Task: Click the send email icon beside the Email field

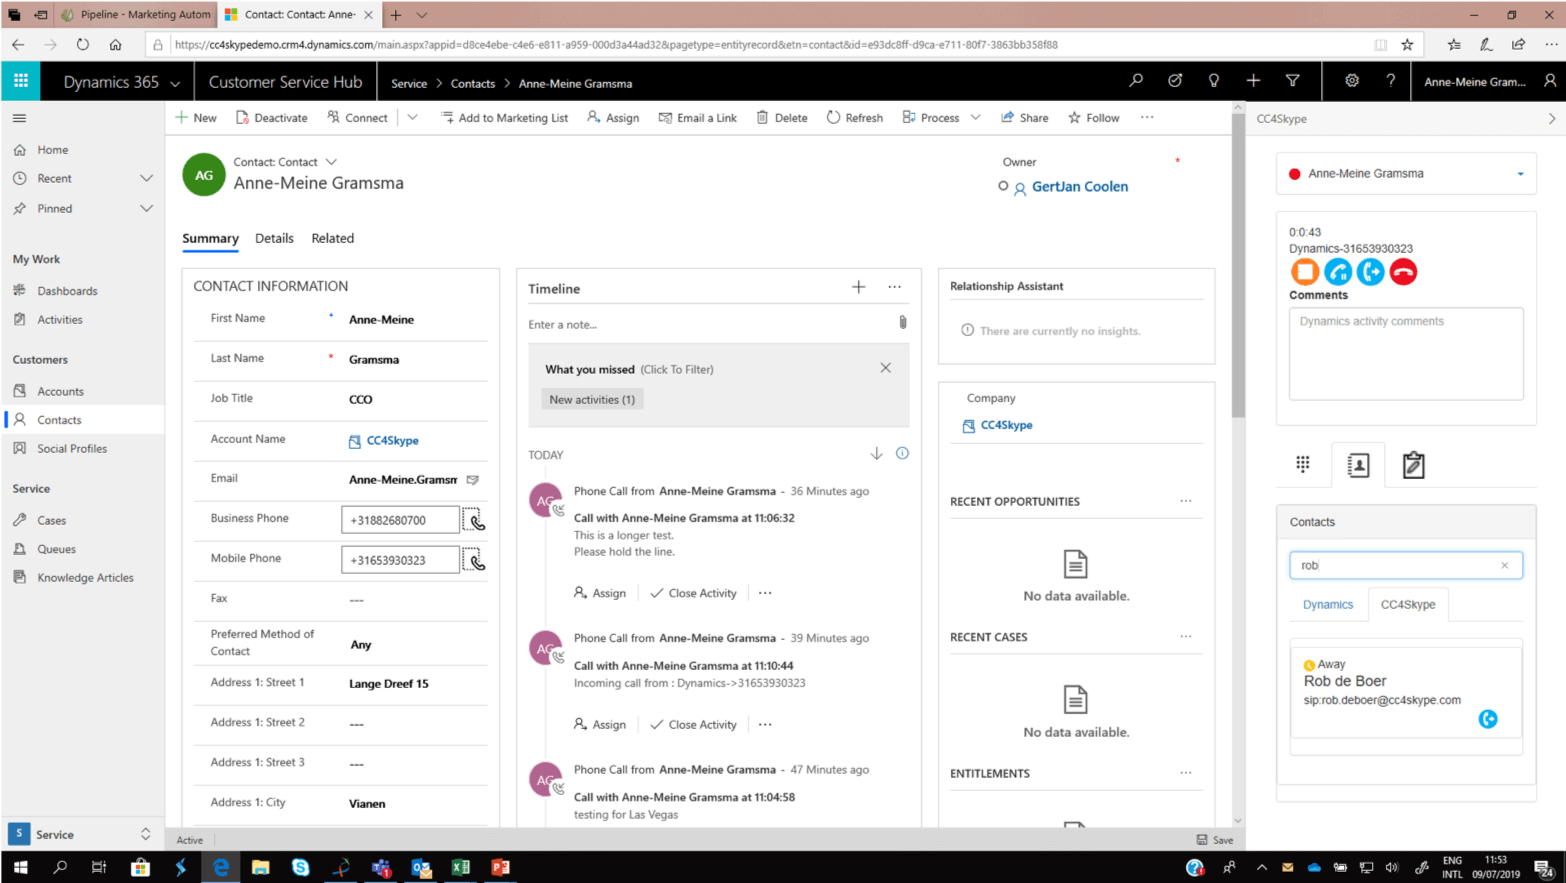Action: click(x=473, y=480)
